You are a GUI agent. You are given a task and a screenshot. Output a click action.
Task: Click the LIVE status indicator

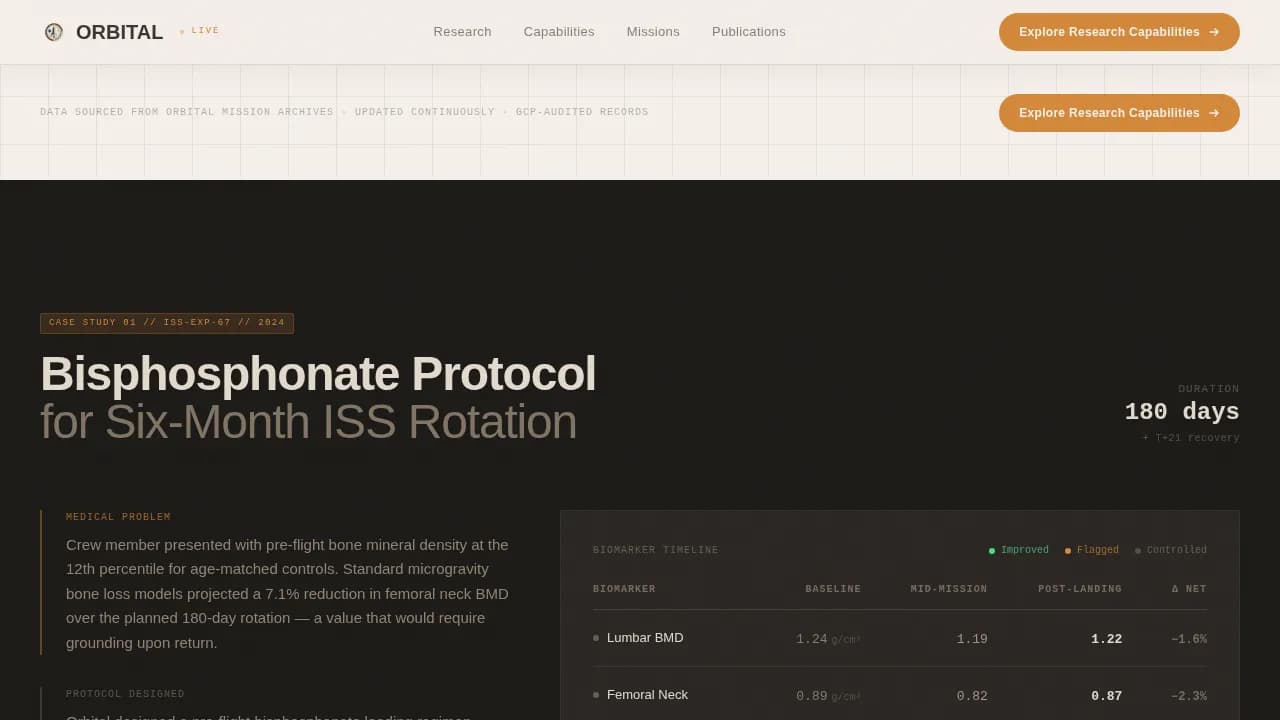click(x=199, y=31)
